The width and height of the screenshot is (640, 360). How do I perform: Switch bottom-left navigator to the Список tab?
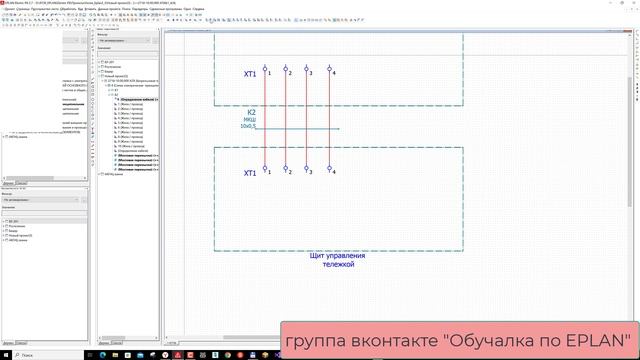point(21,343)
